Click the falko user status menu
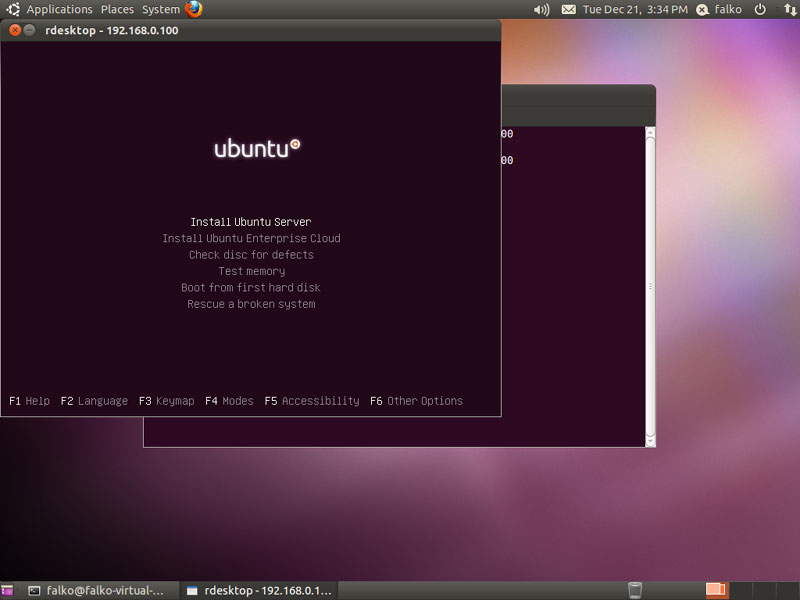The image size is (800, 600). coord(719,10)
